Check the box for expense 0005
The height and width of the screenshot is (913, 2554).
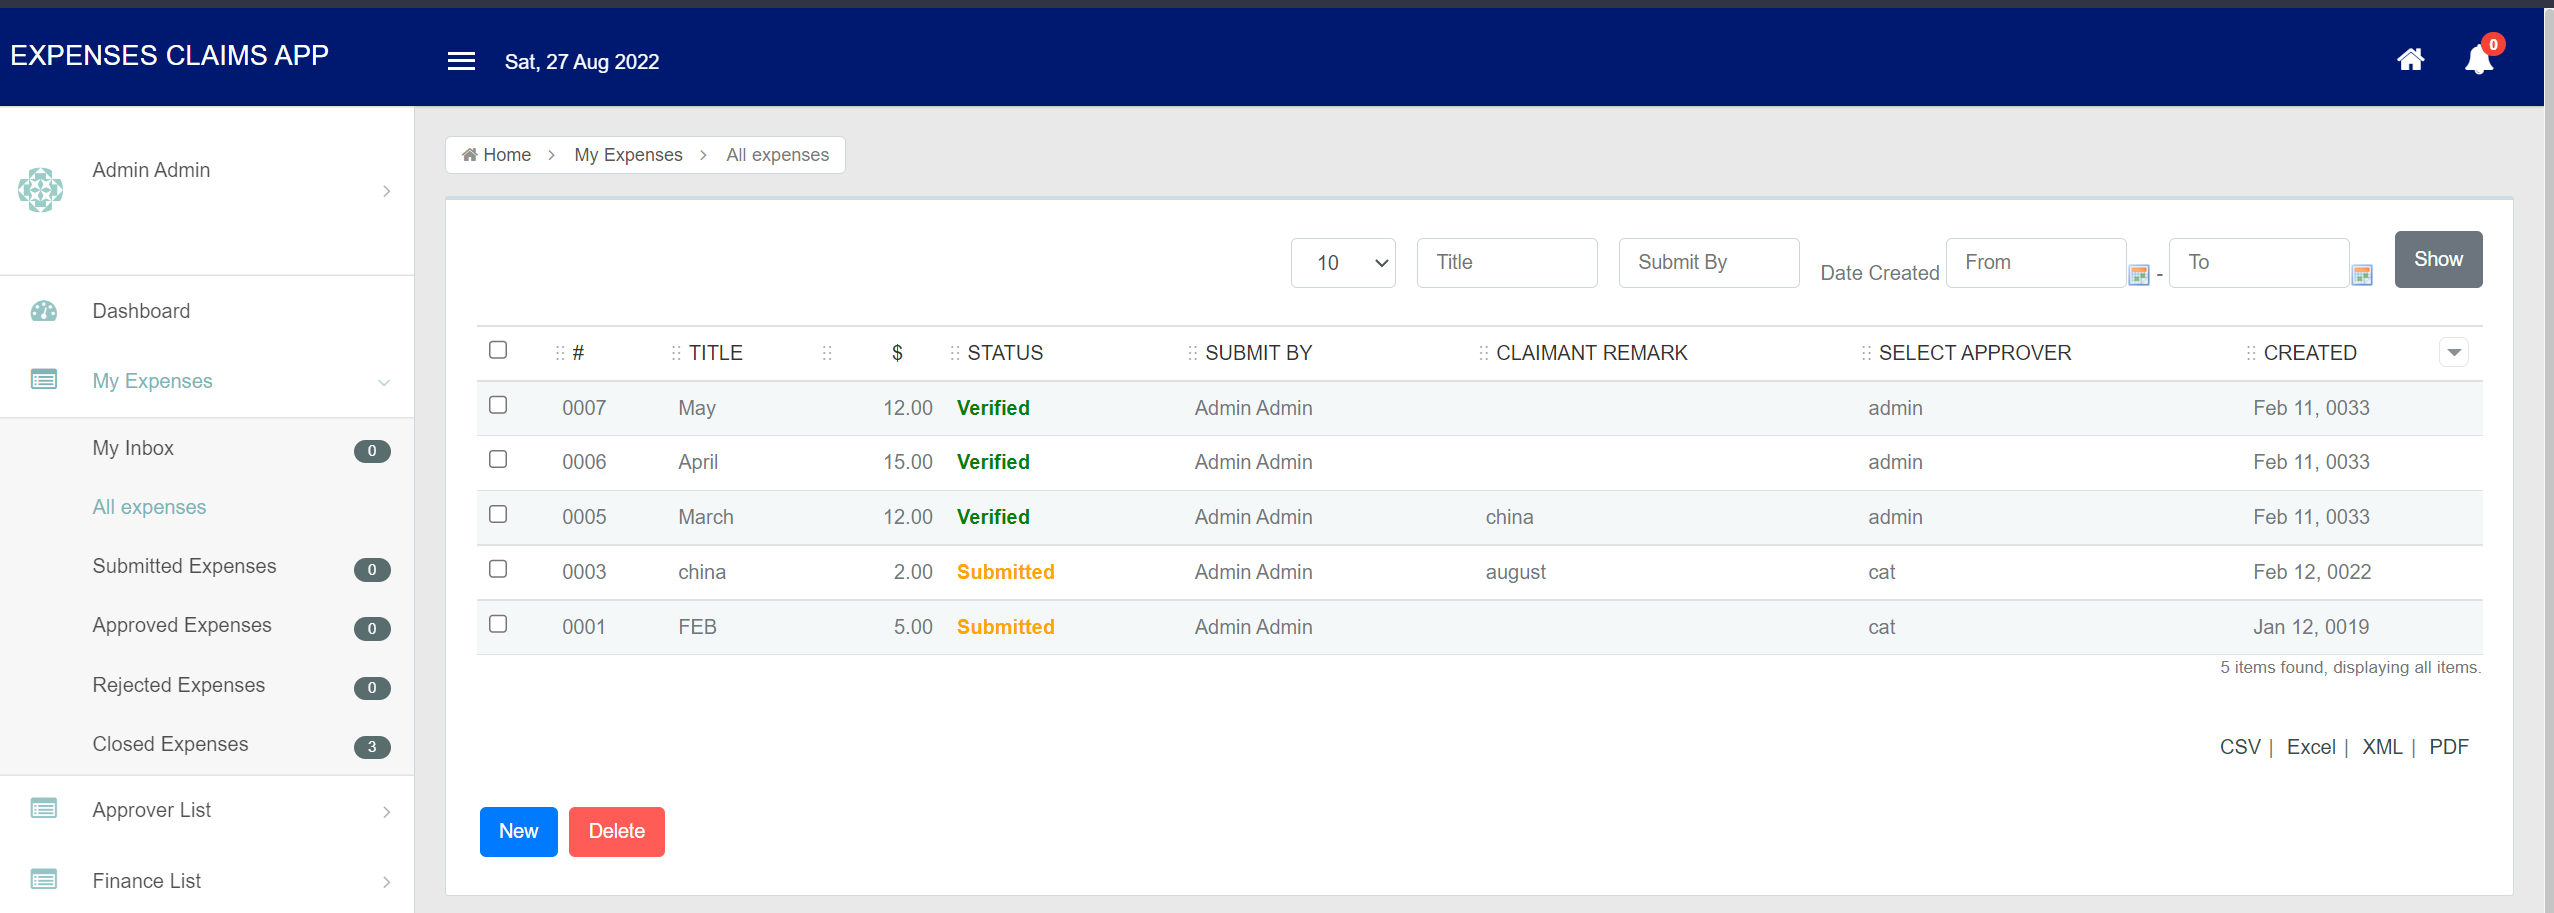coord(498,514)
